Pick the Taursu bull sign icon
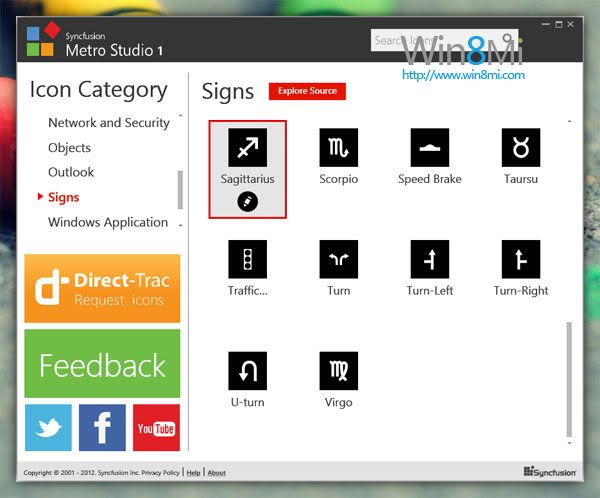Viewport: 600px width, 498px height. tap(521, 147)
